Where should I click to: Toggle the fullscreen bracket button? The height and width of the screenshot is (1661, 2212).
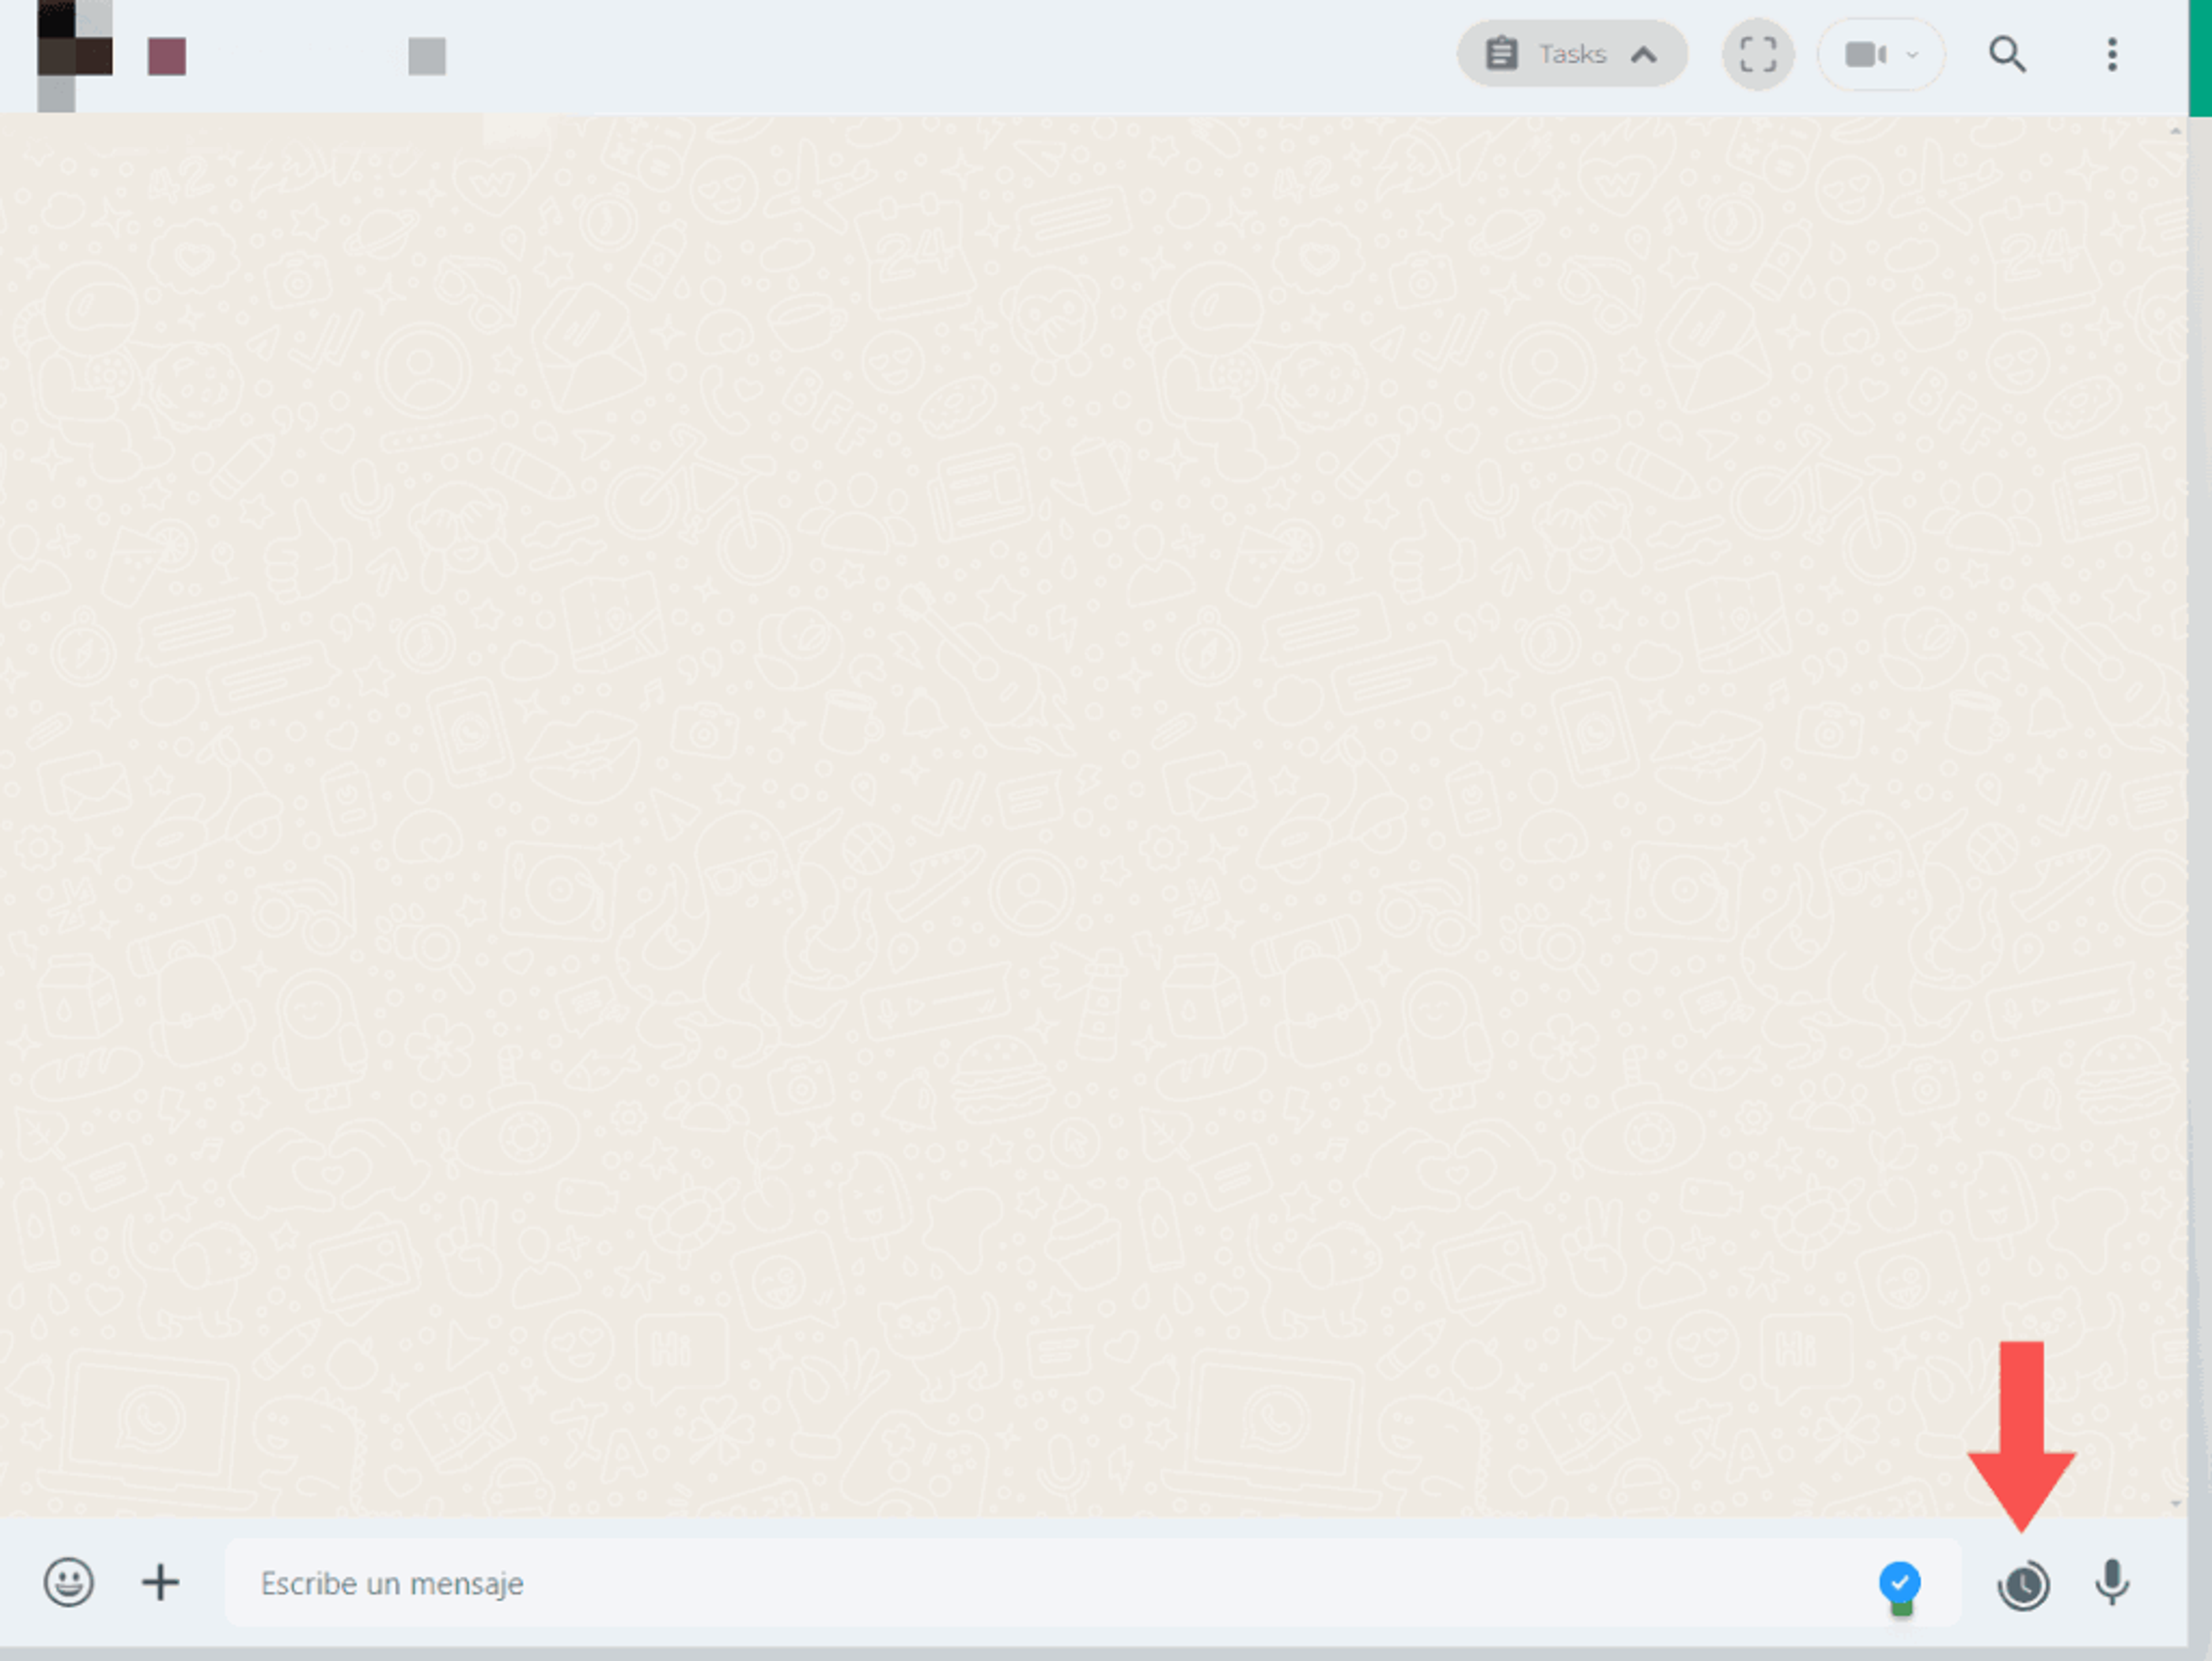pos(1758,54)
